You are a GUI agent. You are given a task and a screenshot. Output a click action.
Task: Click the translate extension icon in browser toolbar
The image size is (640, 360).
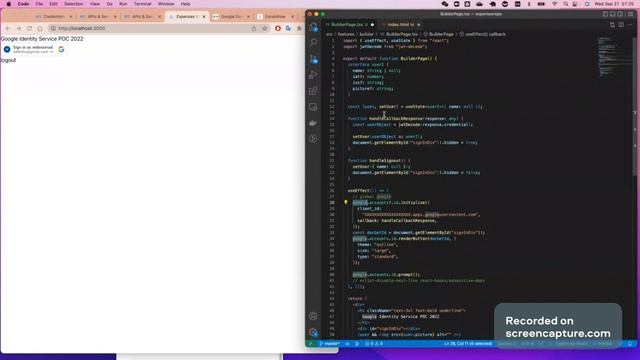pyautogui.click(x=289, y=28)
